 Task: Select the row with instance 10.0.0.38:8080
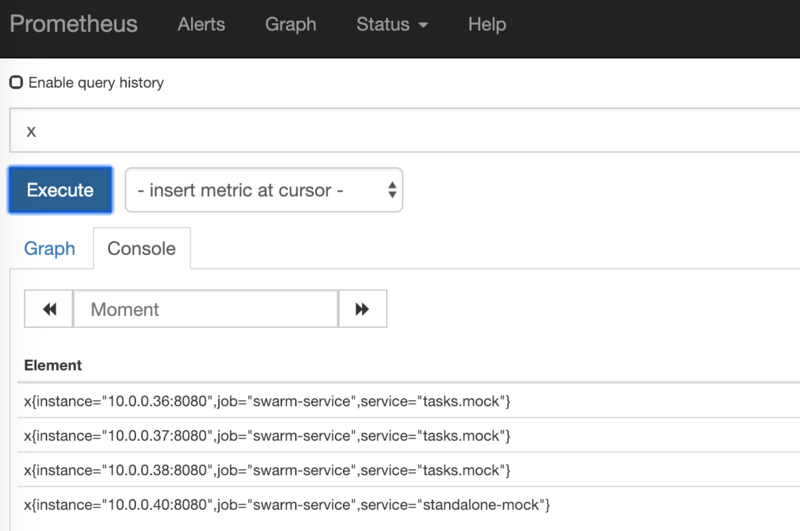(x=408, y=470)
